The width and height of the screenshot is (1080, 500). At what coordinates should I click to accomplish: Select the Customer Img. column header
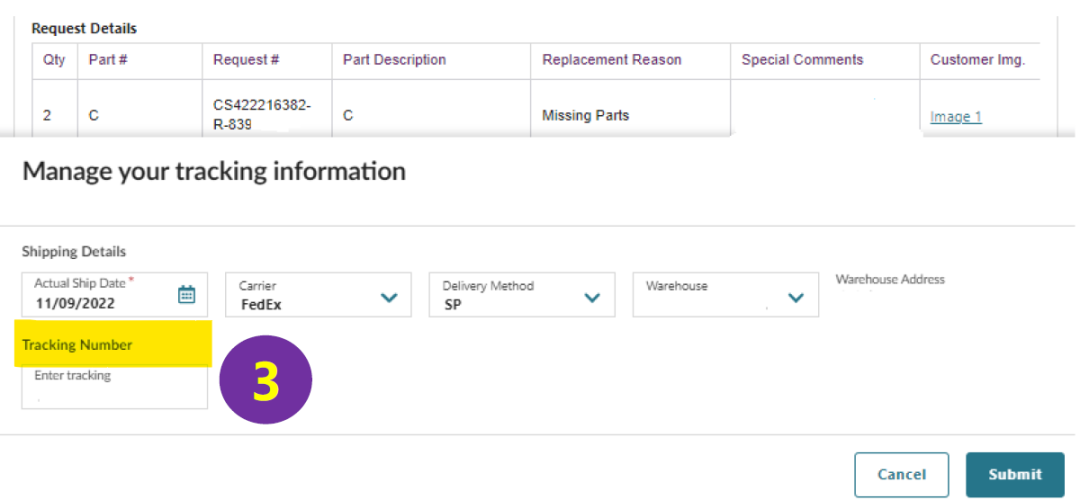coord(977,60)
